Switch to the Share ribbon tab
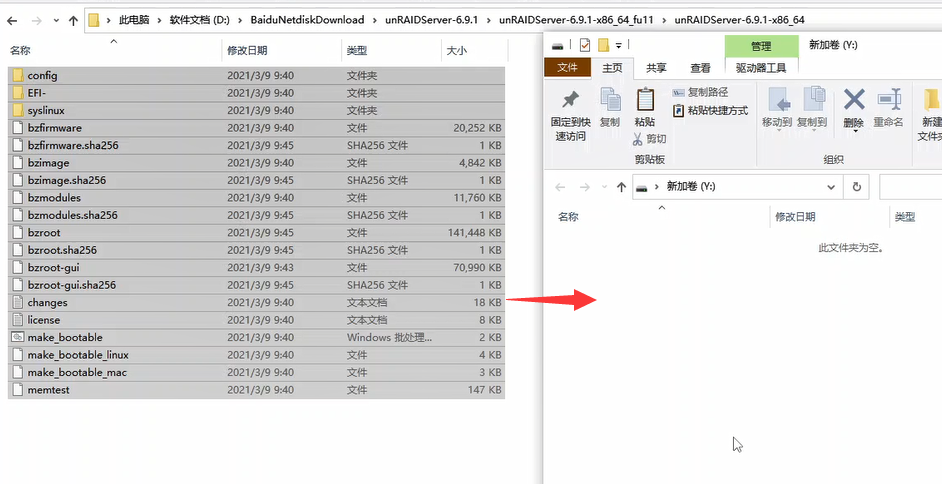Viewport: 942px width, 484px height. click(656, 68)
